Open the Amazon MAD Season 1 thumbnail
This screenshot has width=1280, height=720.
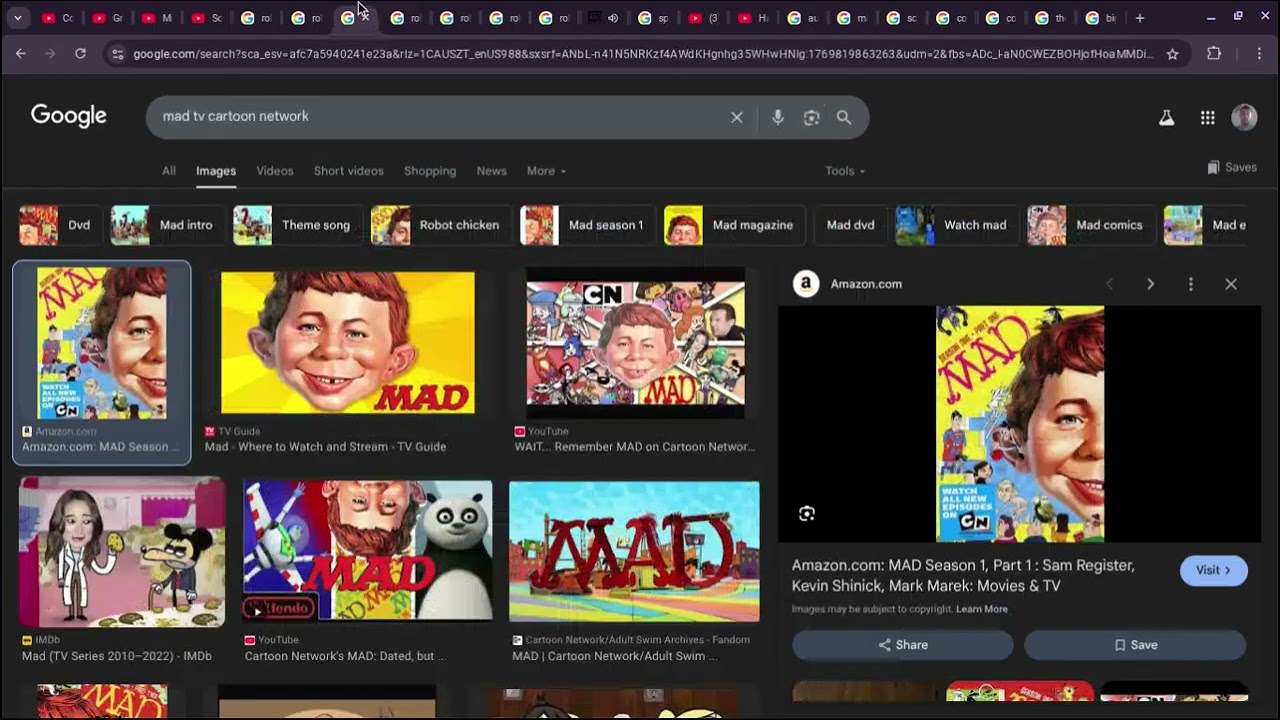(102, 343)
